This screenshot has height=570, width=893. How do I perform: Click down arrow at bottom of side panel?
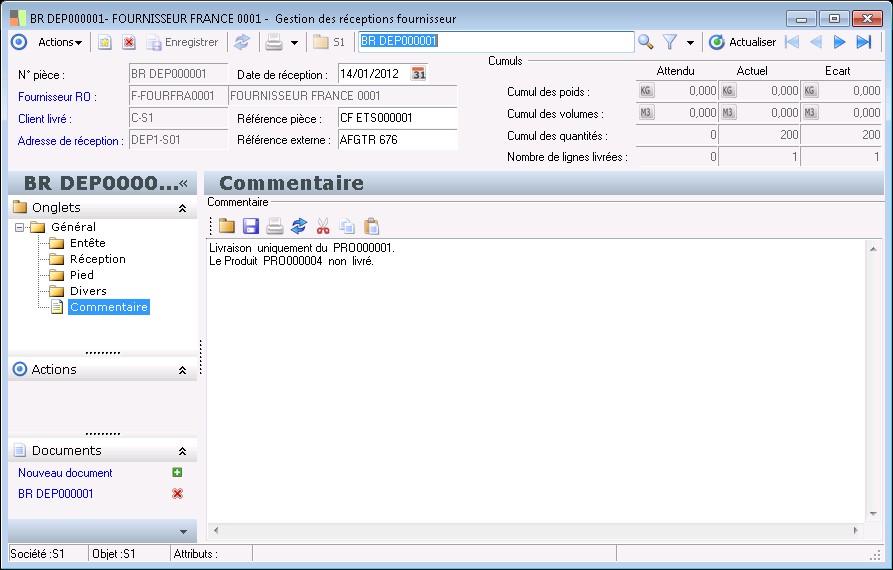click(x=183, y=532)
